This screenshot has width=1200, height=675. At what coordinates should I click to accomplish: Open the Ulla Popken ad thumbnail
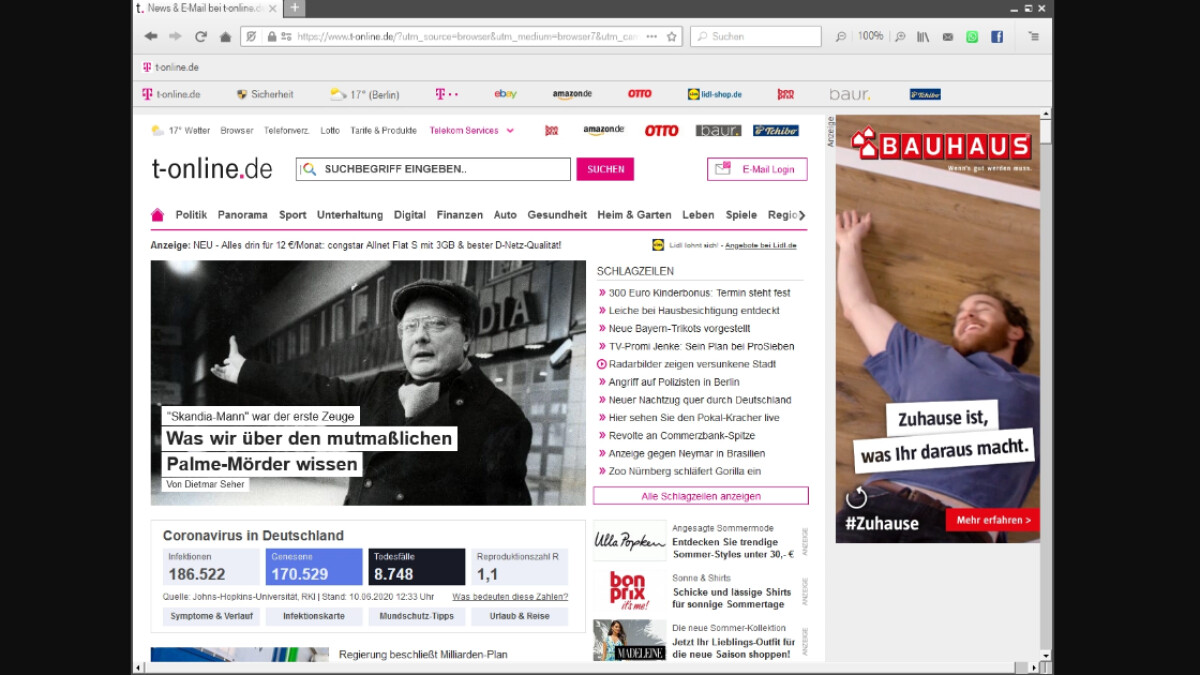coord(630,541)
